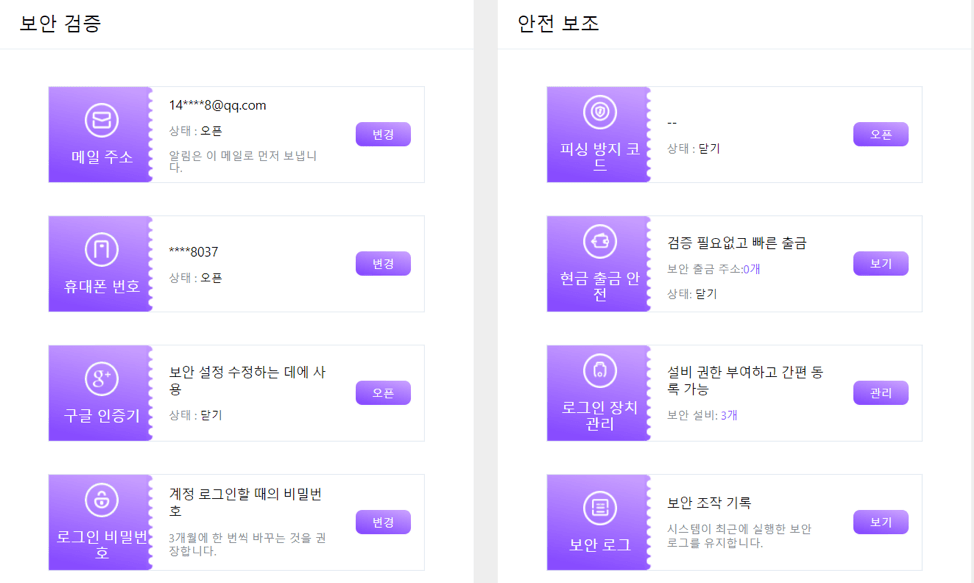This screenshot has height=583, width=974.
Task: Click the email address (메일 주소) icon
Action: (x=101, y=120)
